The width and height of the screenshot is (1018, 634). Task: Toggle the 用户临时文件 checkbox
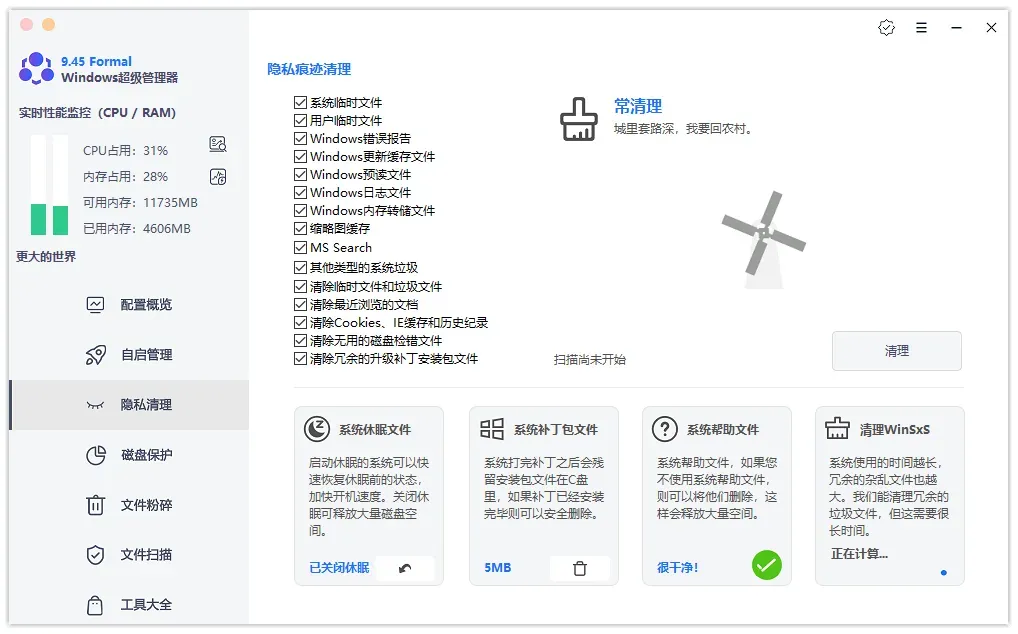(x=300, y=121)
